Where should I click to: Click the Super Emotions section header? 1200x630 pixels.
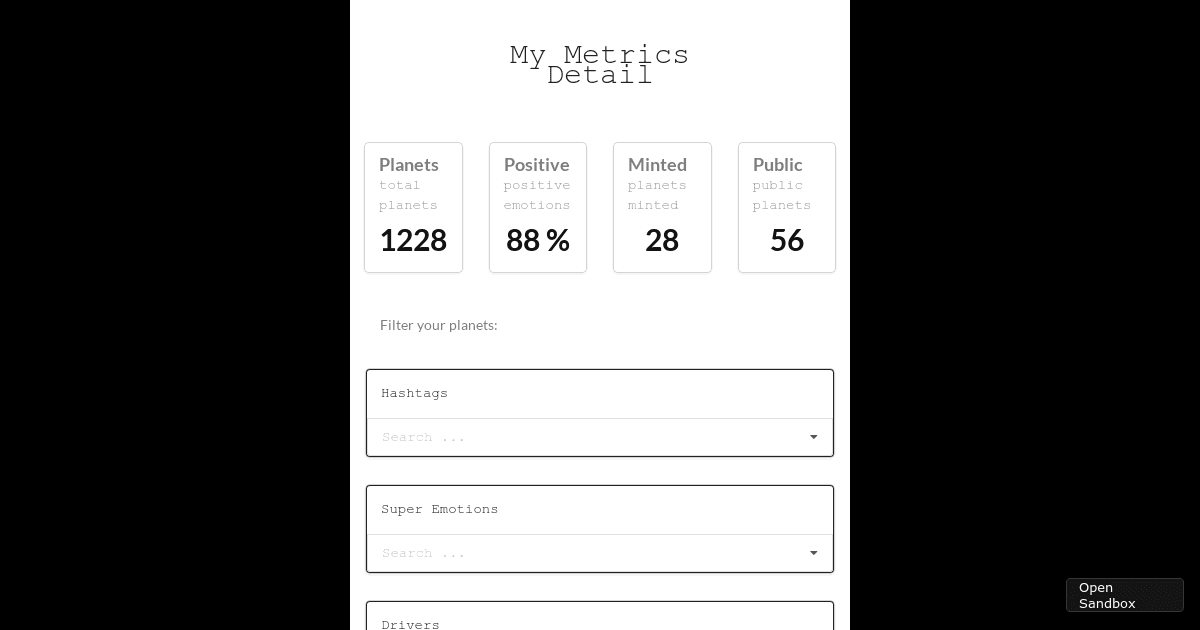tap(440, 509)
